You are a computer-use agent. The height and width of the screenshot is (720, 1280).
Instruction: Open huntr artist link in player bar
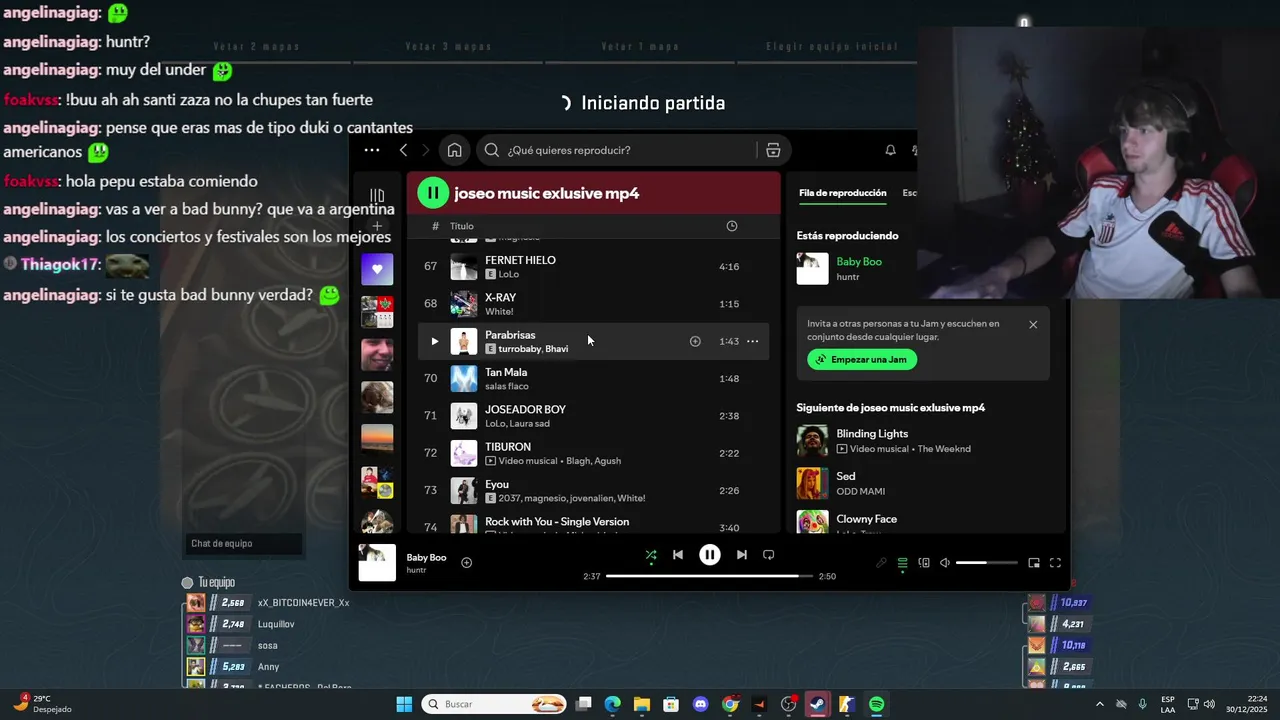click(x=416, y=570)
